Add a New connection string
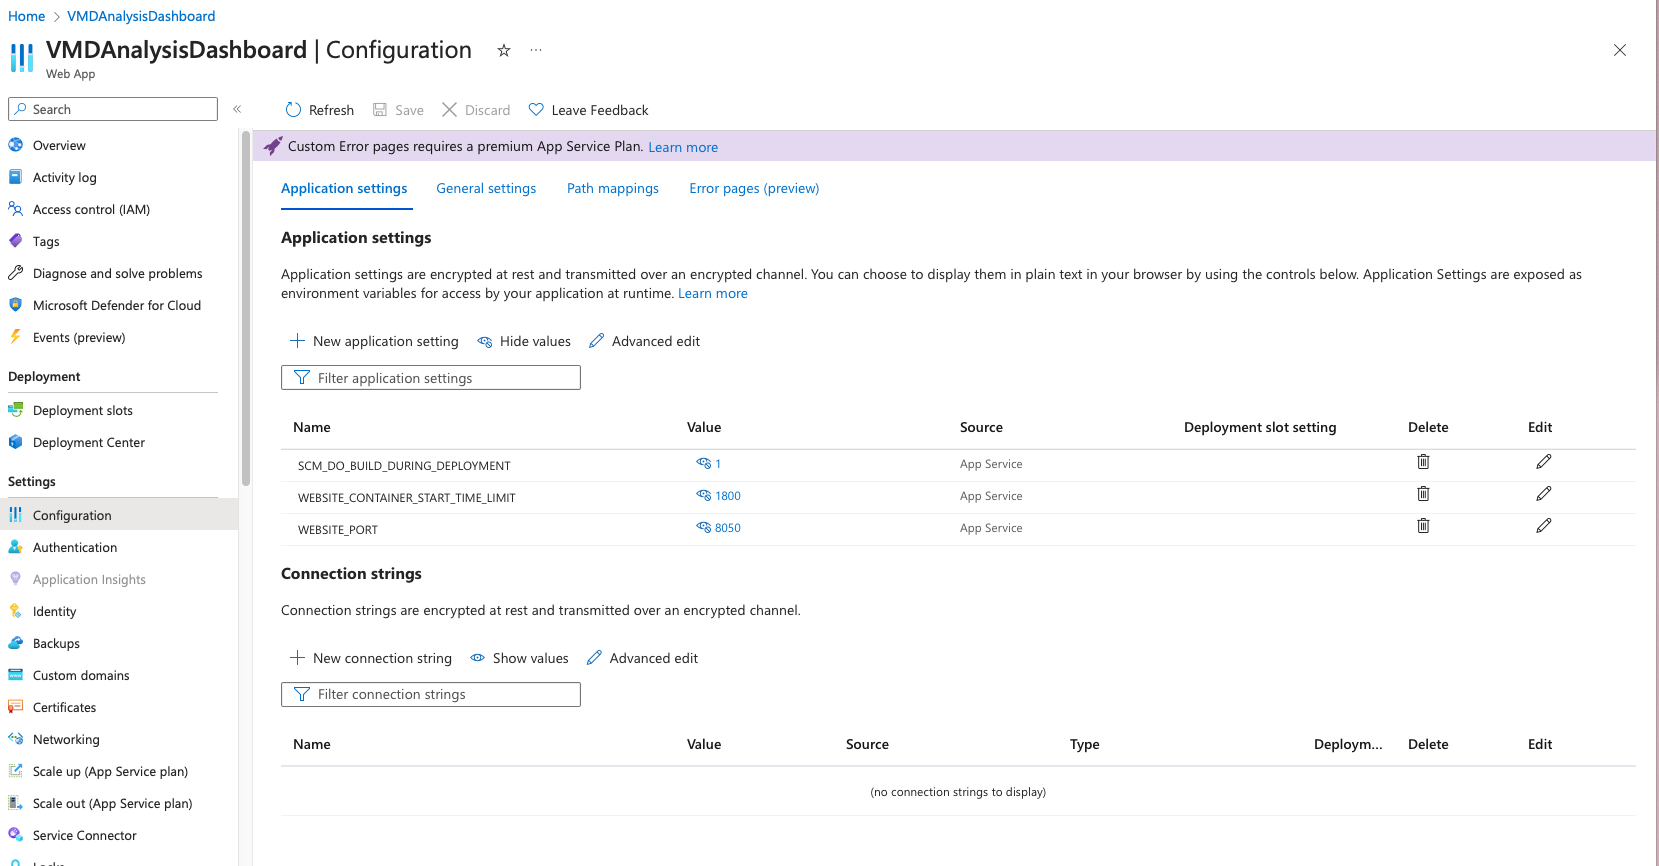The width and height of the screenshot is (1659, 866). 370,658
